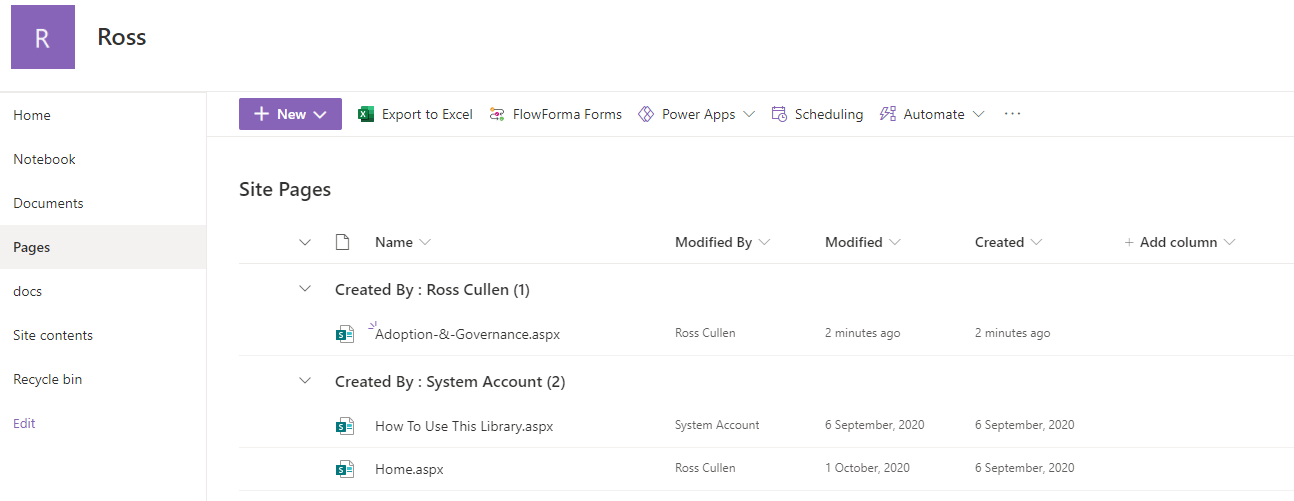Click Created By : Ross Cullen (1) header
This screenshot has height=501, width=1294.
pos(432,289)
